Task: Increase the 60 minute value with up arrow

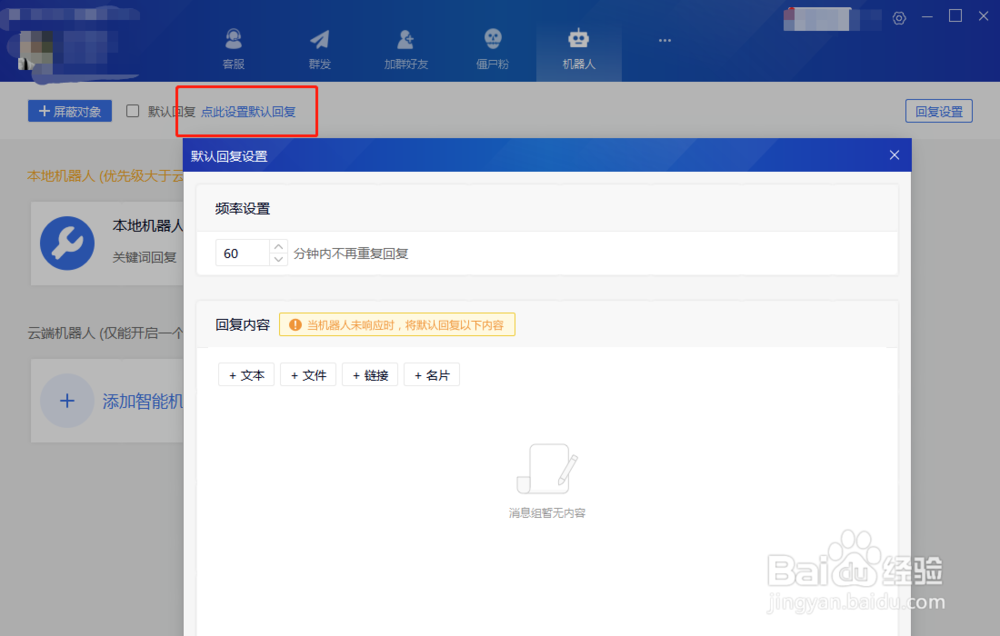Action: click(x=278, y=247)
